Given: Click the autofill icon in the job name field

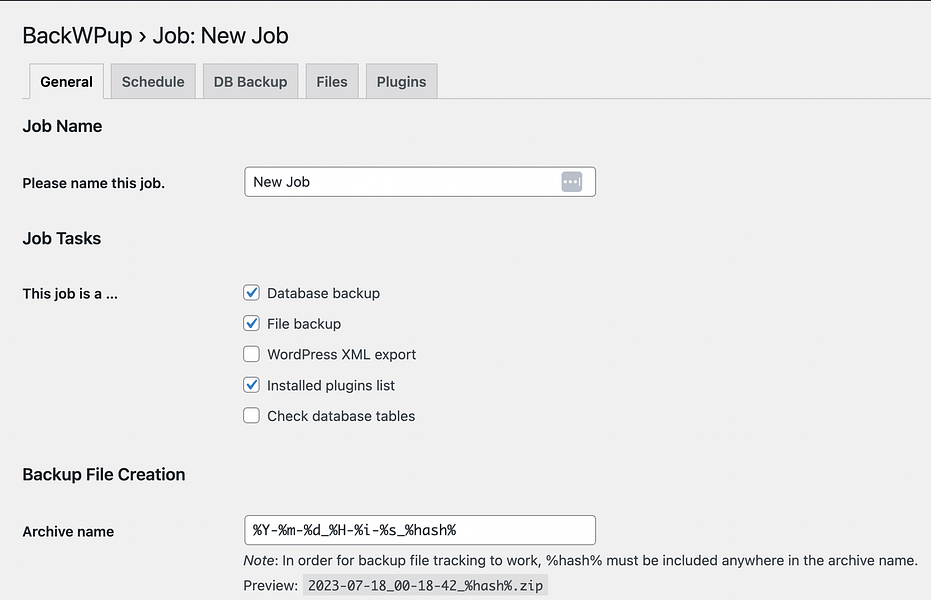Looking at the screenshot, I should point(571,182).
